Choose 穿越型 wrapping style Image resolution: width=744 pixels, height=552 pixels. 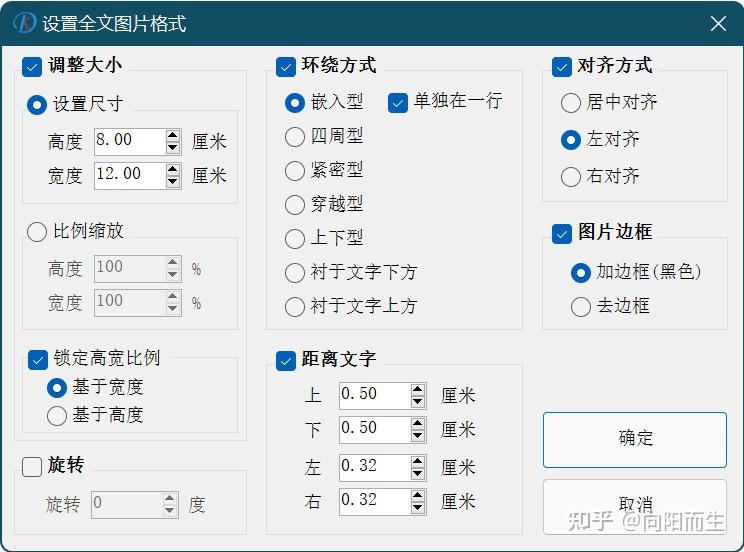pos(295,205)
